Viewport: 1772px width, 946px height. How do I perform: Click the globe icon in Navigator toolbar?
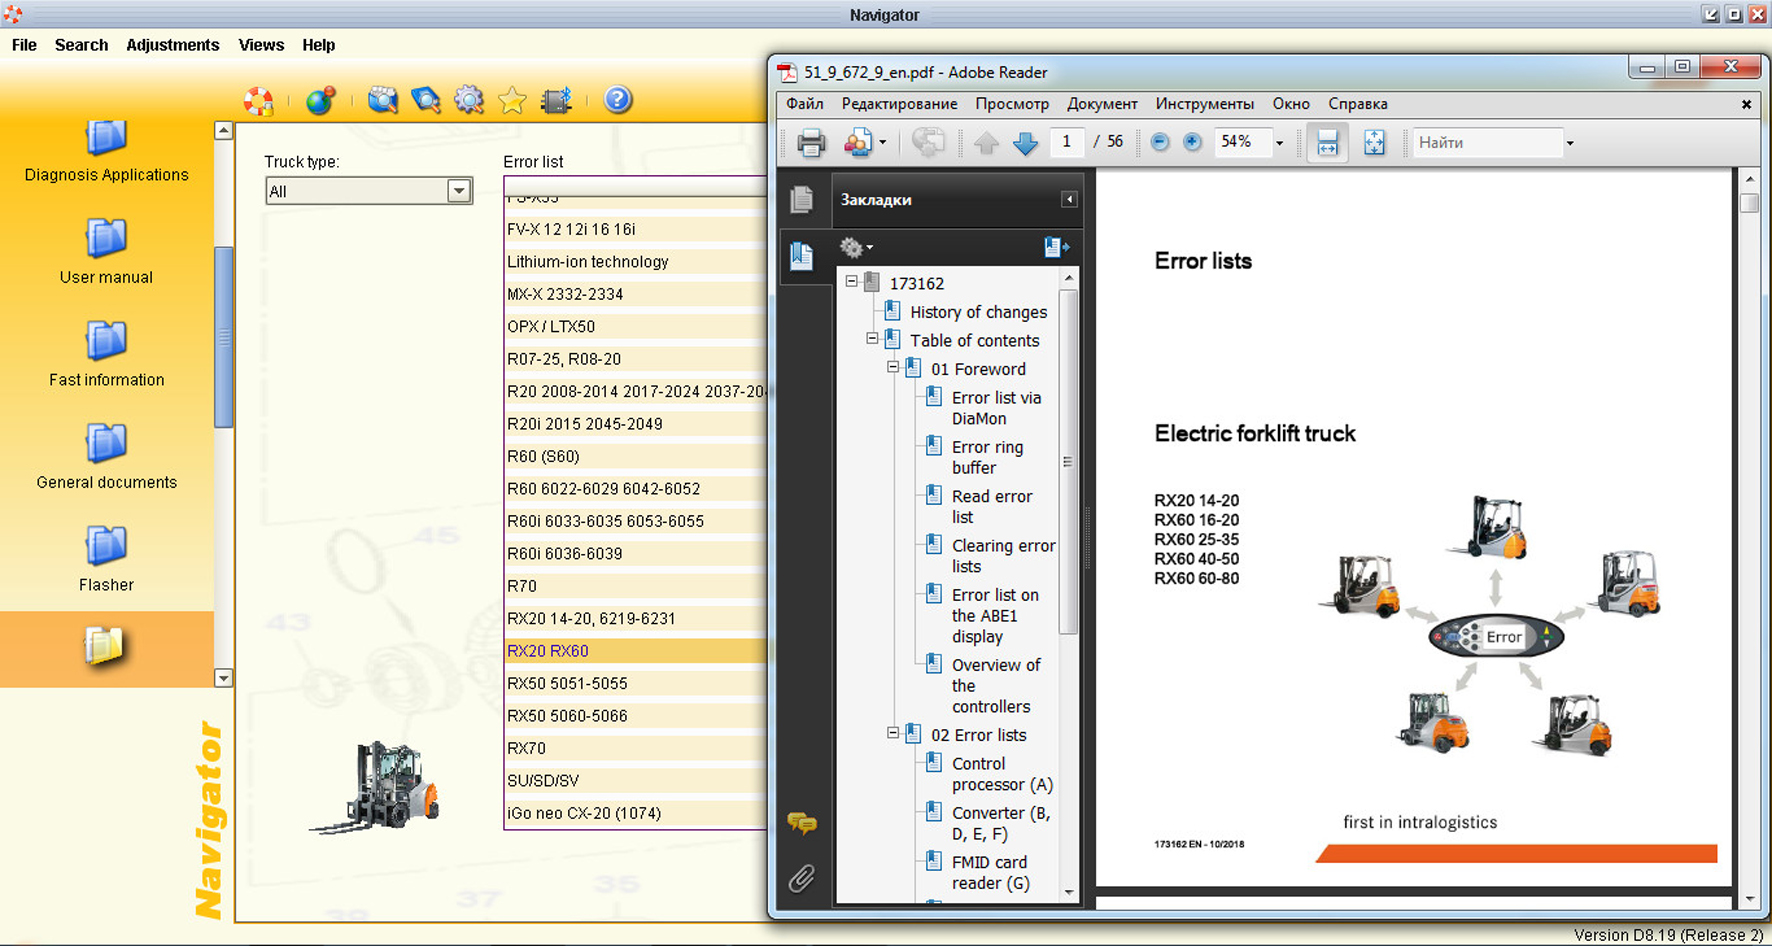click(320, 100)
